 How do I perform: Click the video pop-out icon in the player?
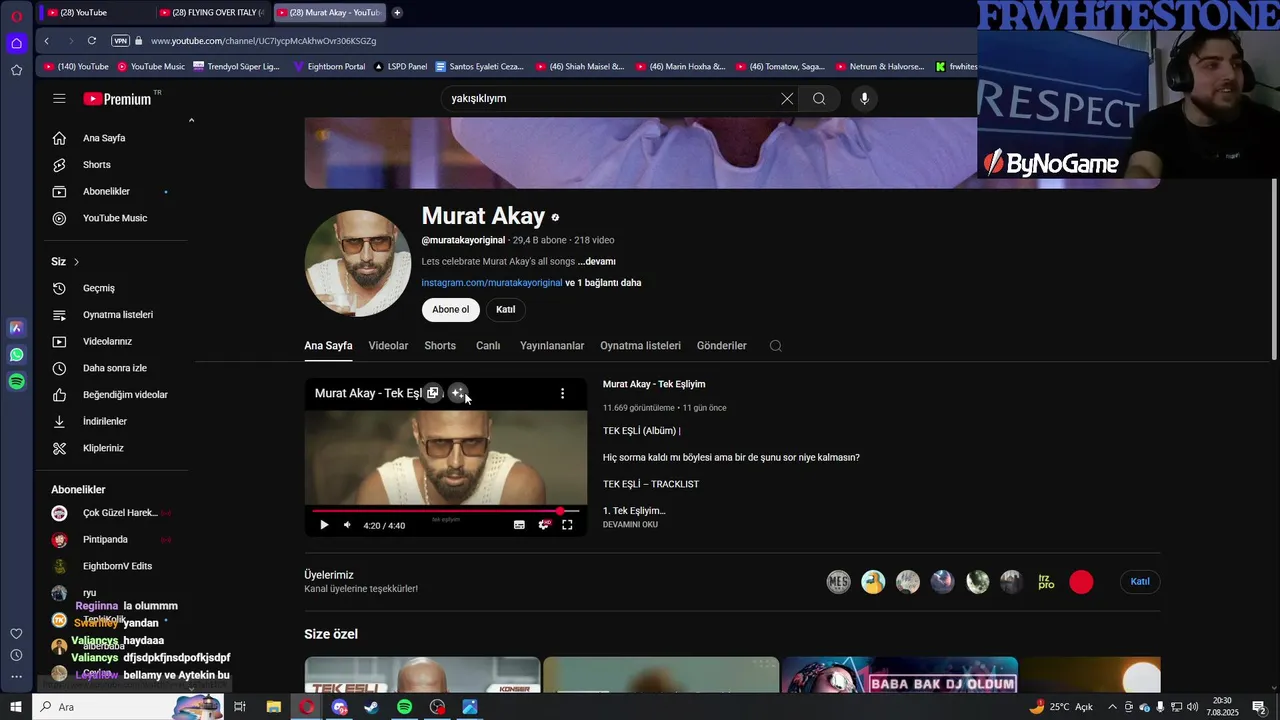click(432, 393)
